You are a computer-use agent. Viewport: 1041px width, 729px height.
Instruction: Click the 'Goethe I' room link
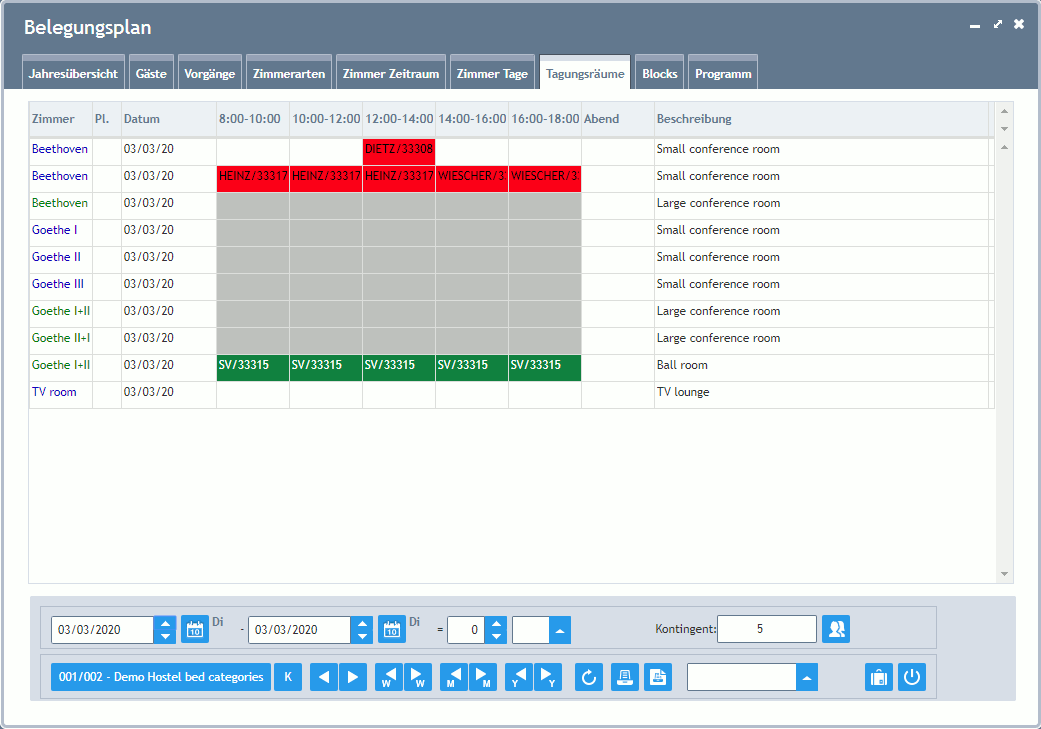pyautogui.click(x=54, y=230)
